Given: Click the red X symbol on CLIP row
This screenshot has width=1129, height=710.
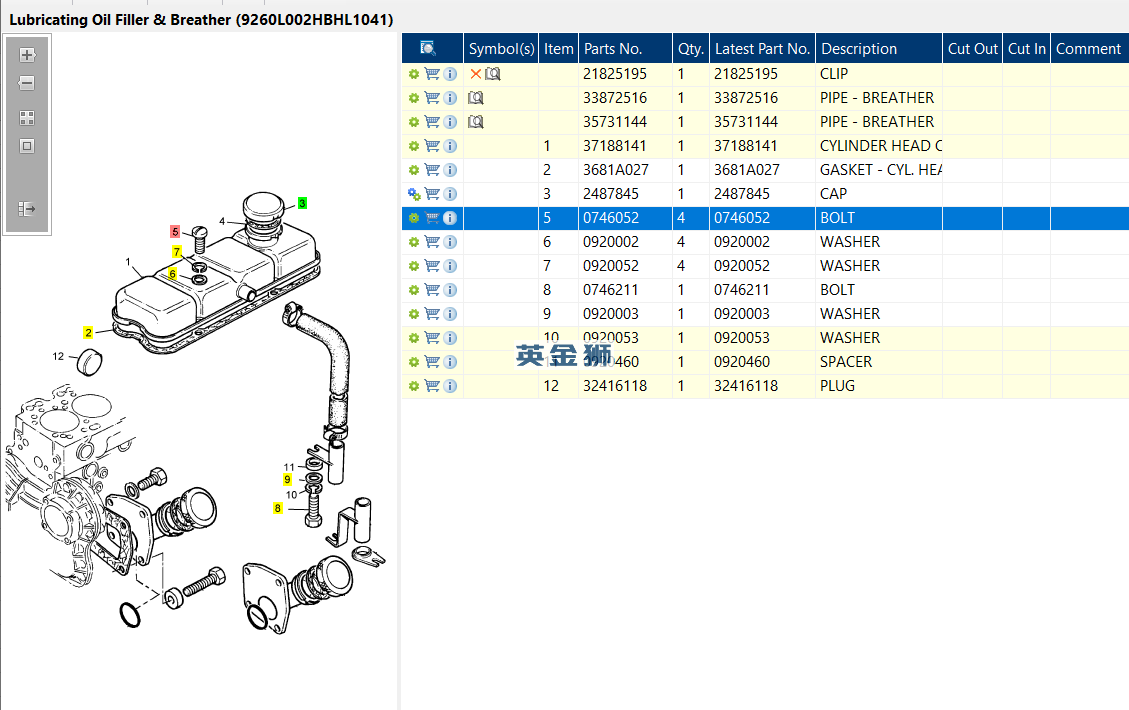Looking at the screenshot, I should (x=475, y=74).
